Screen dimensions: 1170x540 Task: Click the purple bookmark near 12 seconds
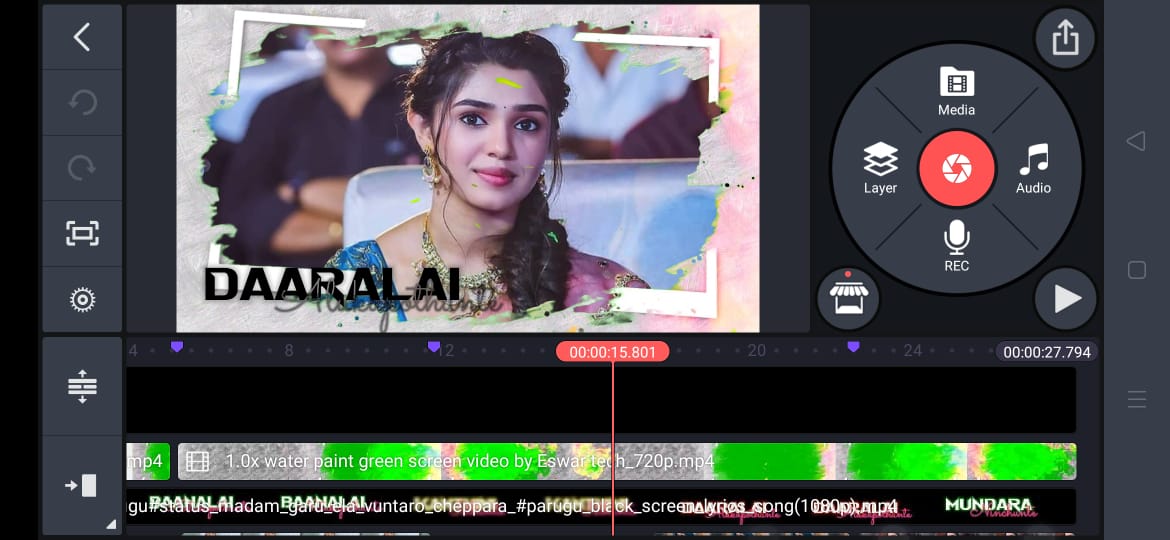[434, 347]
